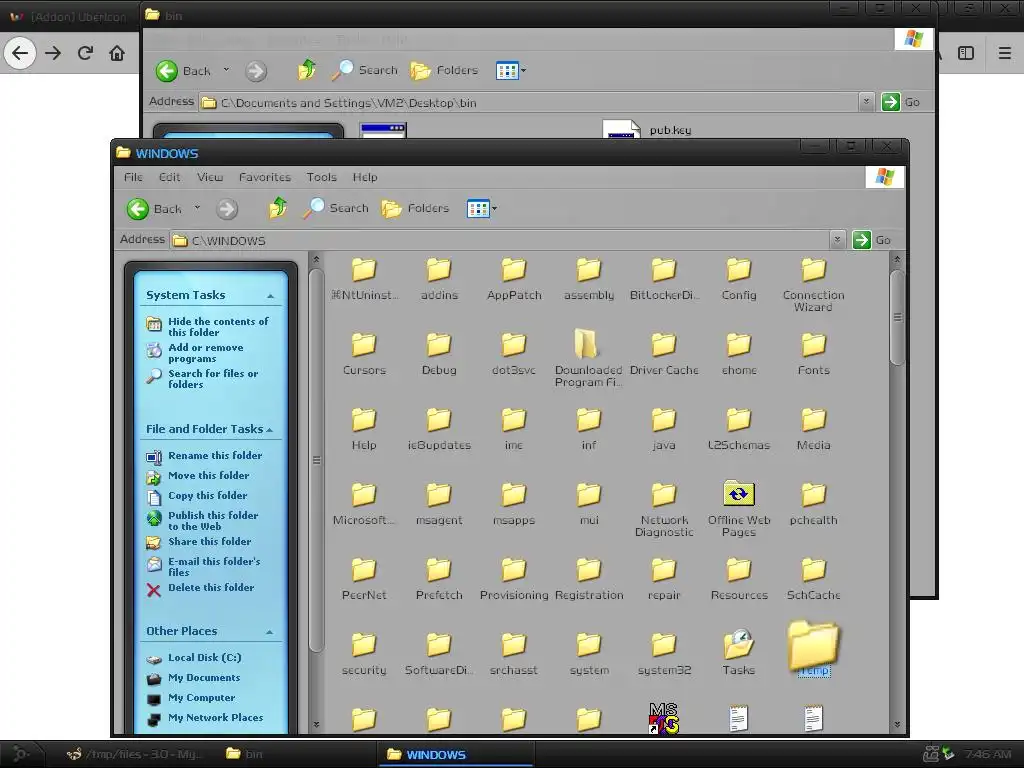Open the Config folder

(739, 279)
